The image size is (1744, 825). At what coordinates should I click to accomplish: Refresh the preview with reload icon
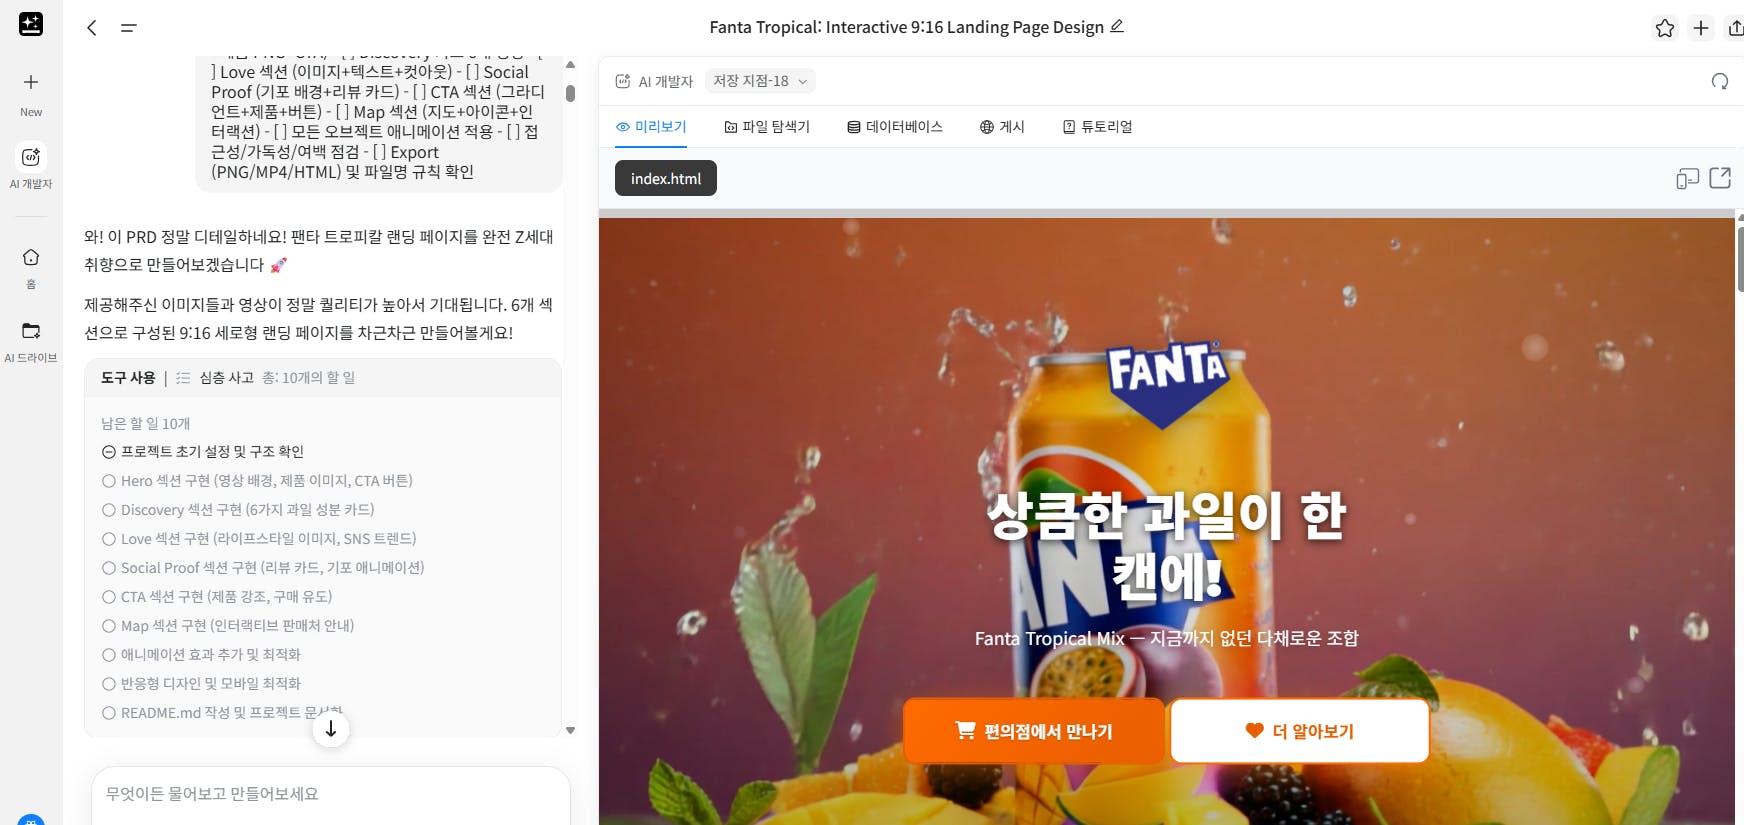(1720, 81)
